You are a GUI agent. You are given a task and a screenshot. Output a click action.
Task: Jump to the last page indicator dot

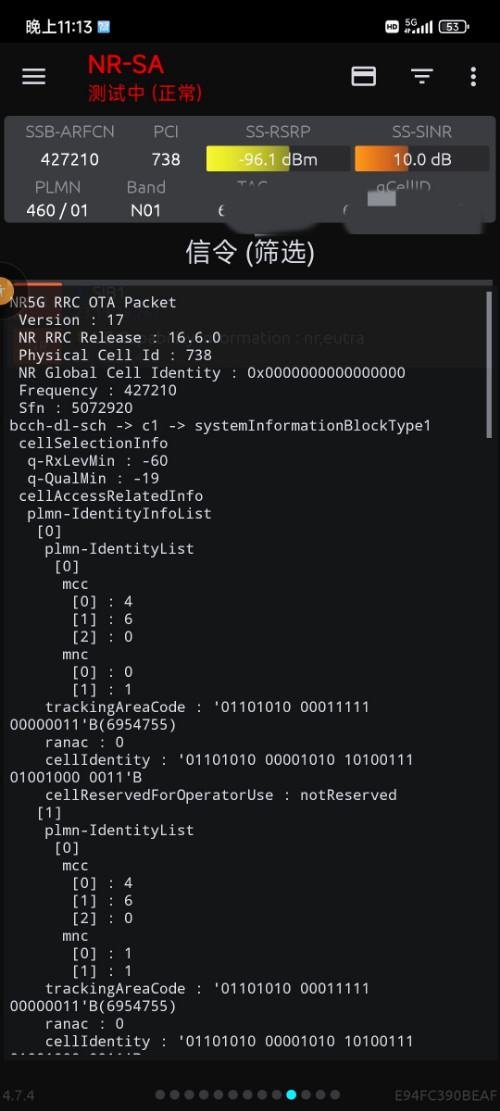coord(335,1095)
